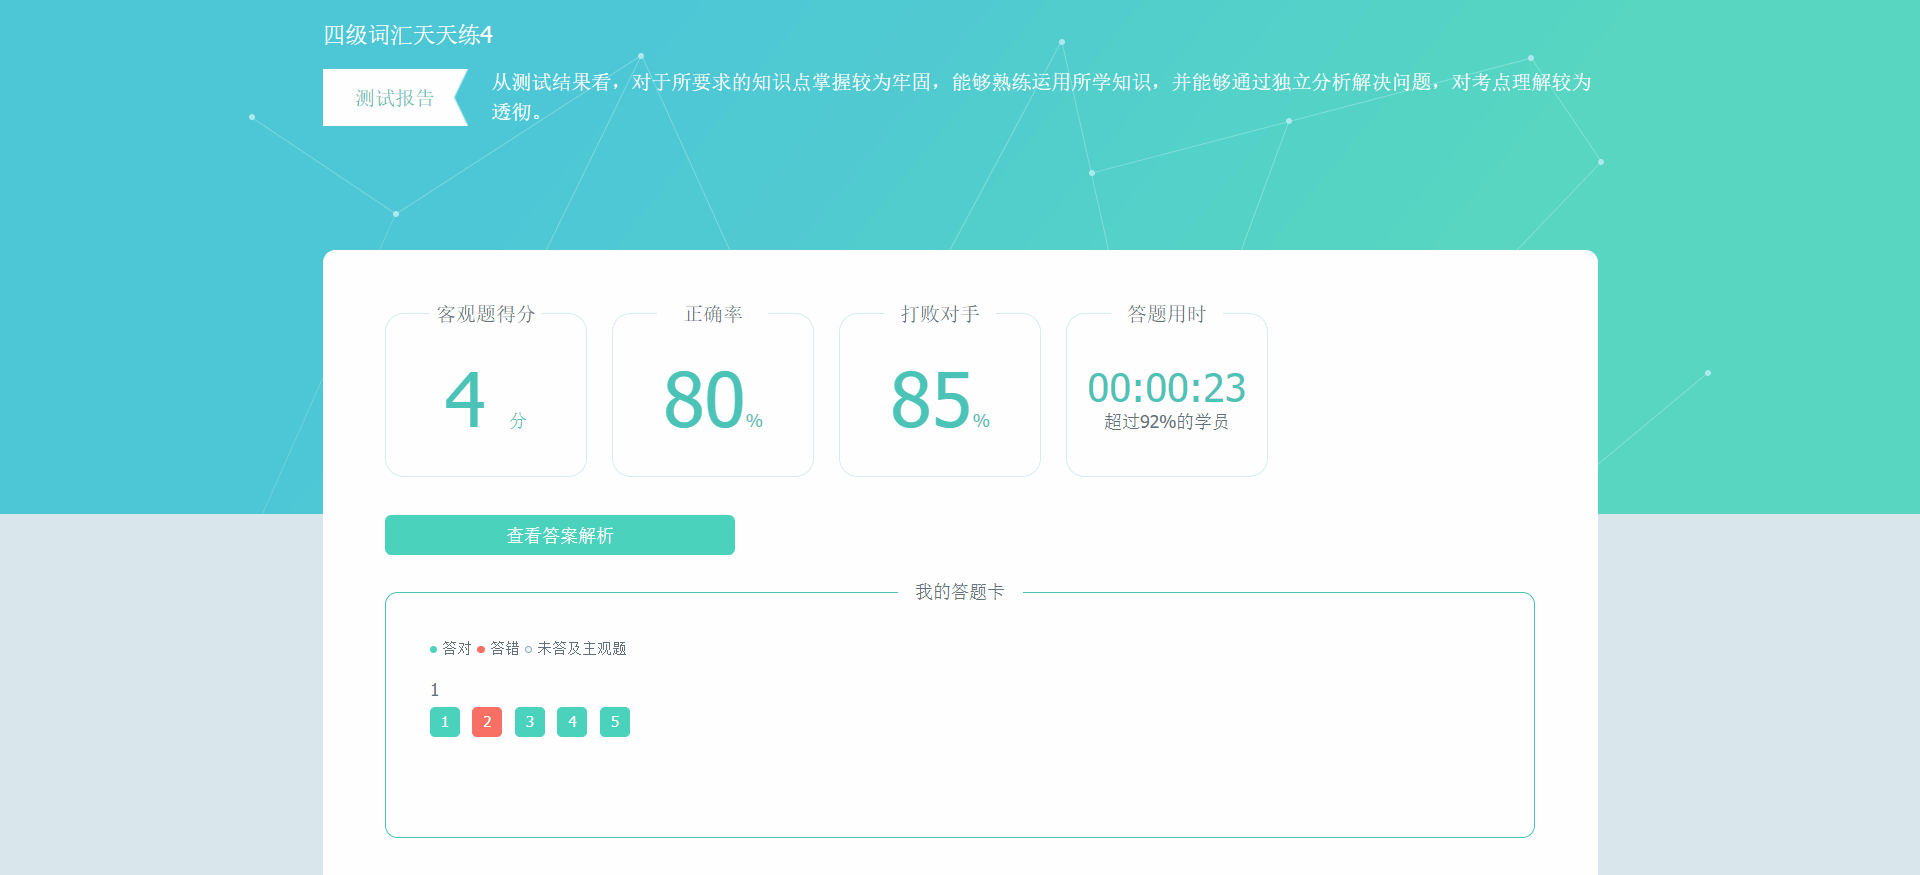Screen dimensions: 1920x875
Task: Click the 正确率 80% card
Action: 713,395
